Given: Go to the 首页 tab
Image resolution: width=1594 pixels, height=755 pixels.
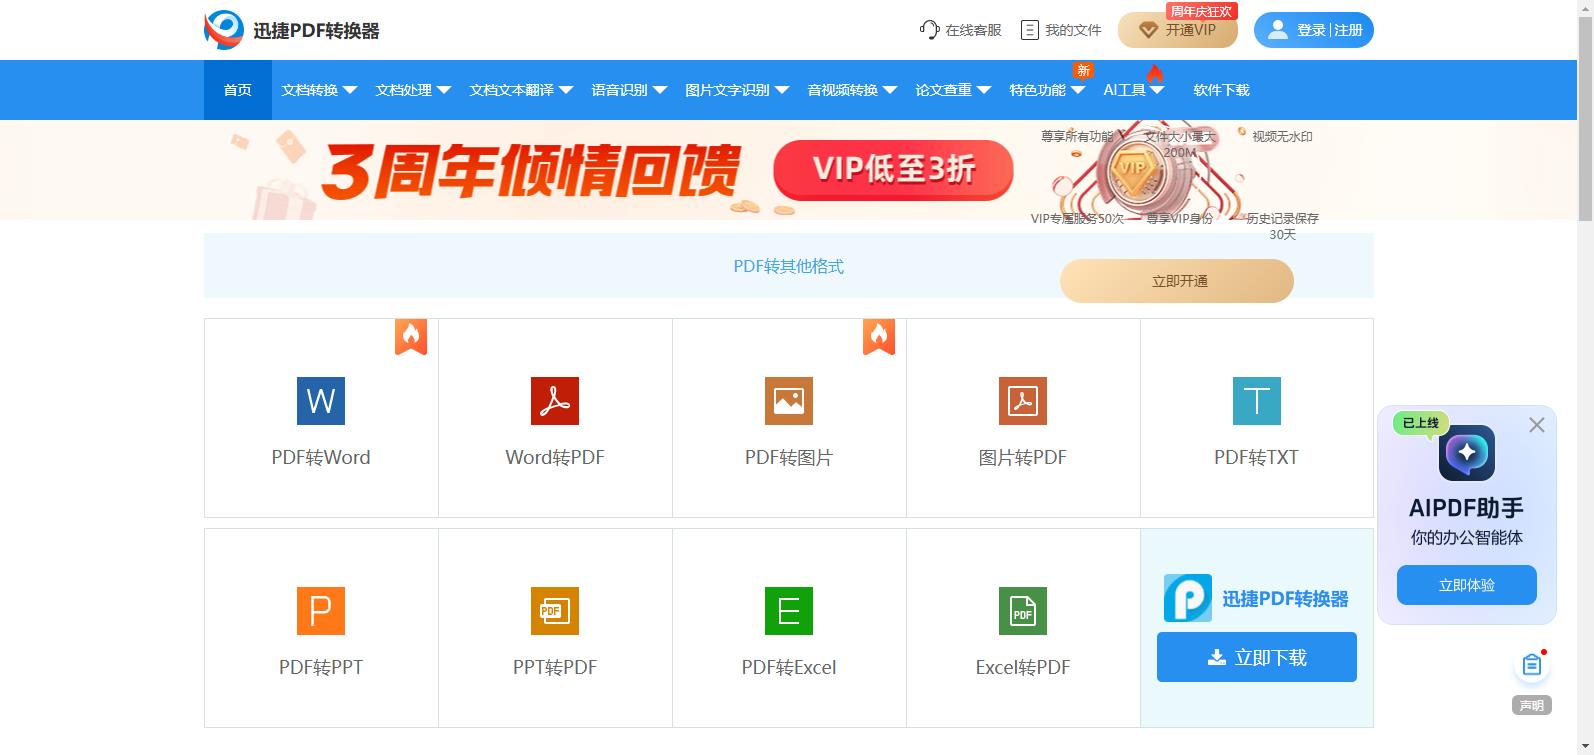Looking at the screenshot, I should [238, 90].
